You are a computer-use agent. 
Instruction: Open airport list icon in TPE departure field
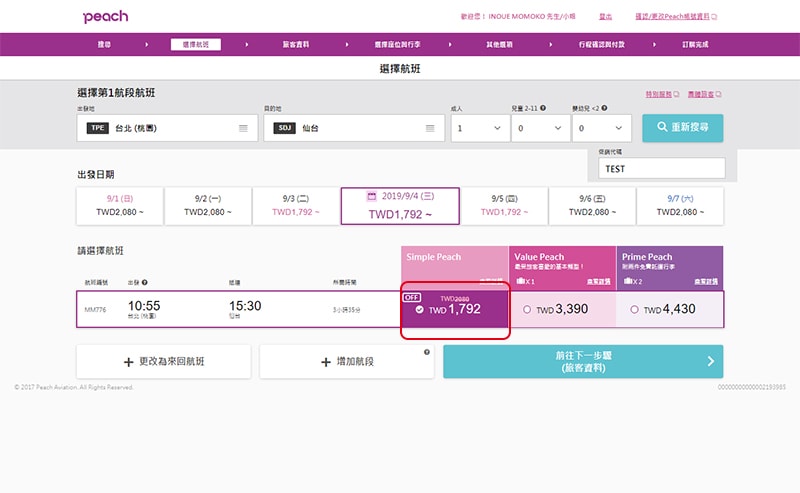(243, 128)
